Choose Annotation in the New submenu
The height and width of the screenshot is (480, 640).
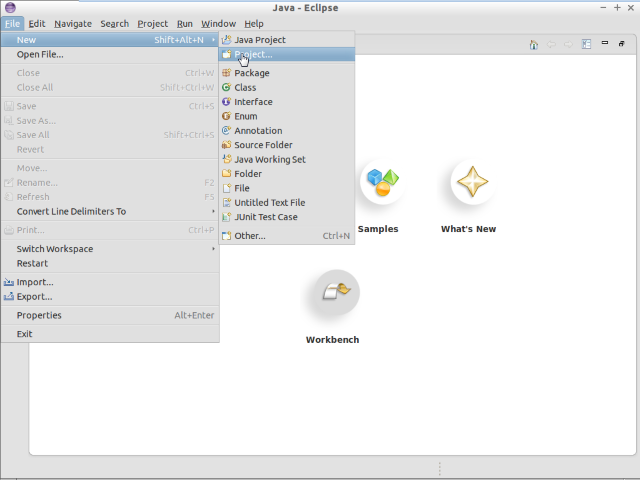287,131
